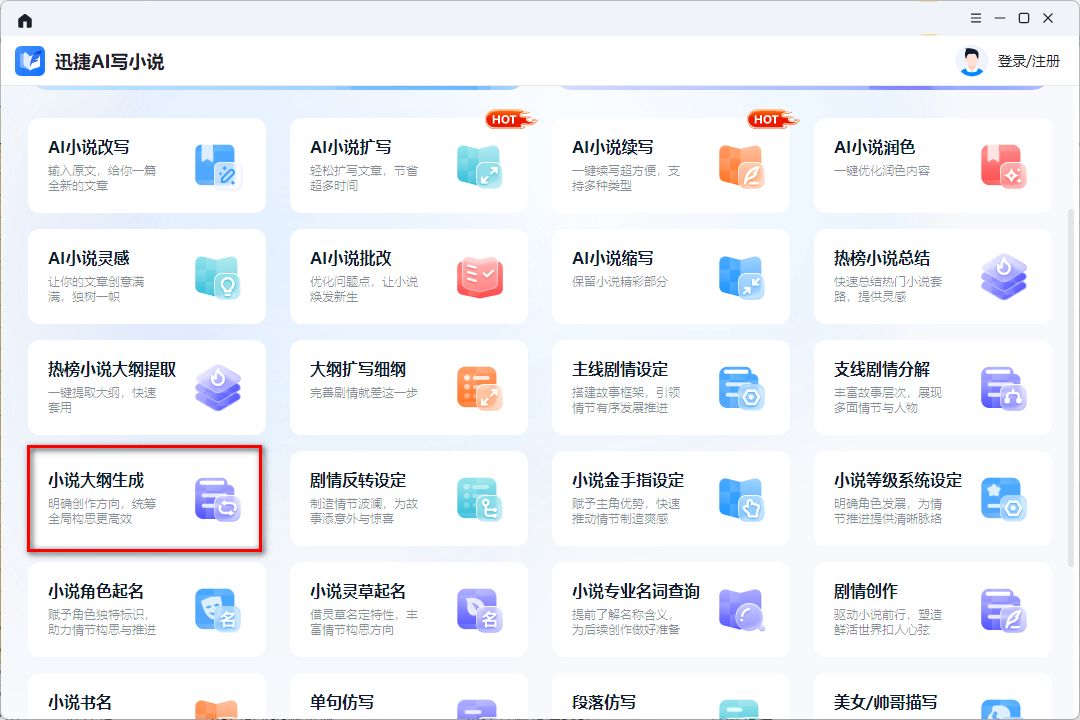
Task: Click the 小说角色起名 mask icon
Action: point(218,610)
